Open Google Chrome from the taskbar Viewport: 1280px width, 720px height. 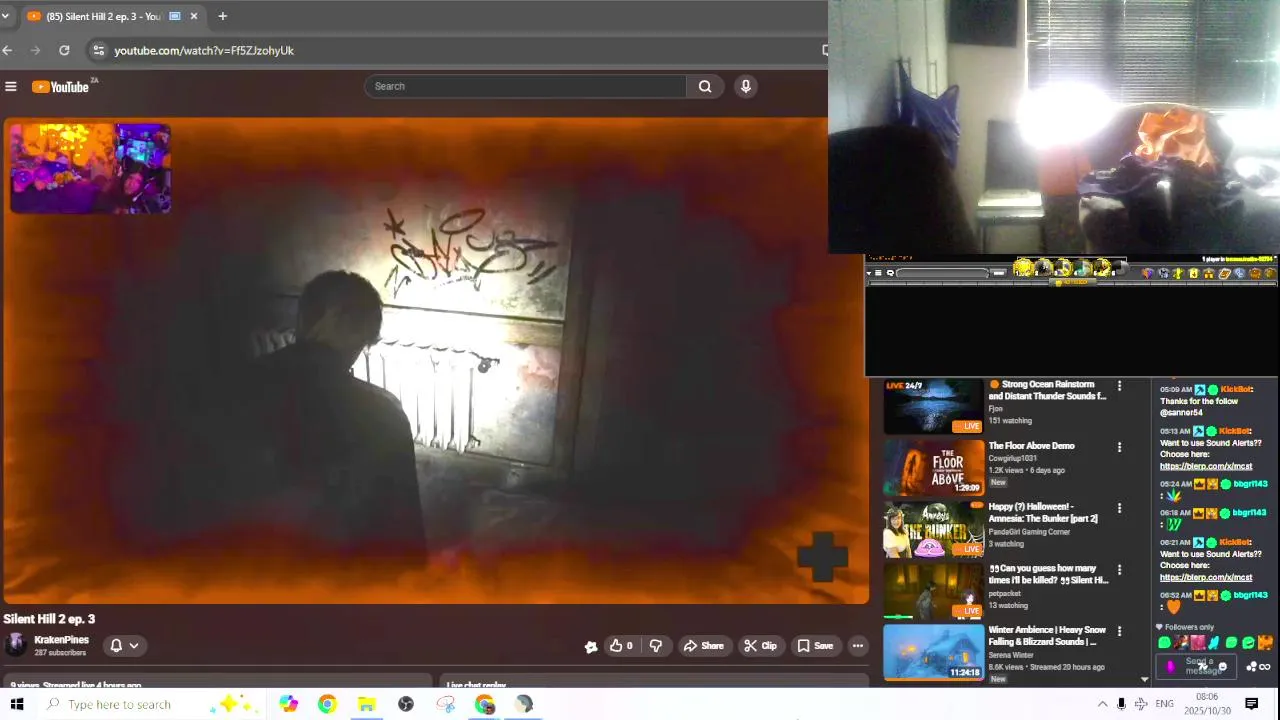click(327, 704)
